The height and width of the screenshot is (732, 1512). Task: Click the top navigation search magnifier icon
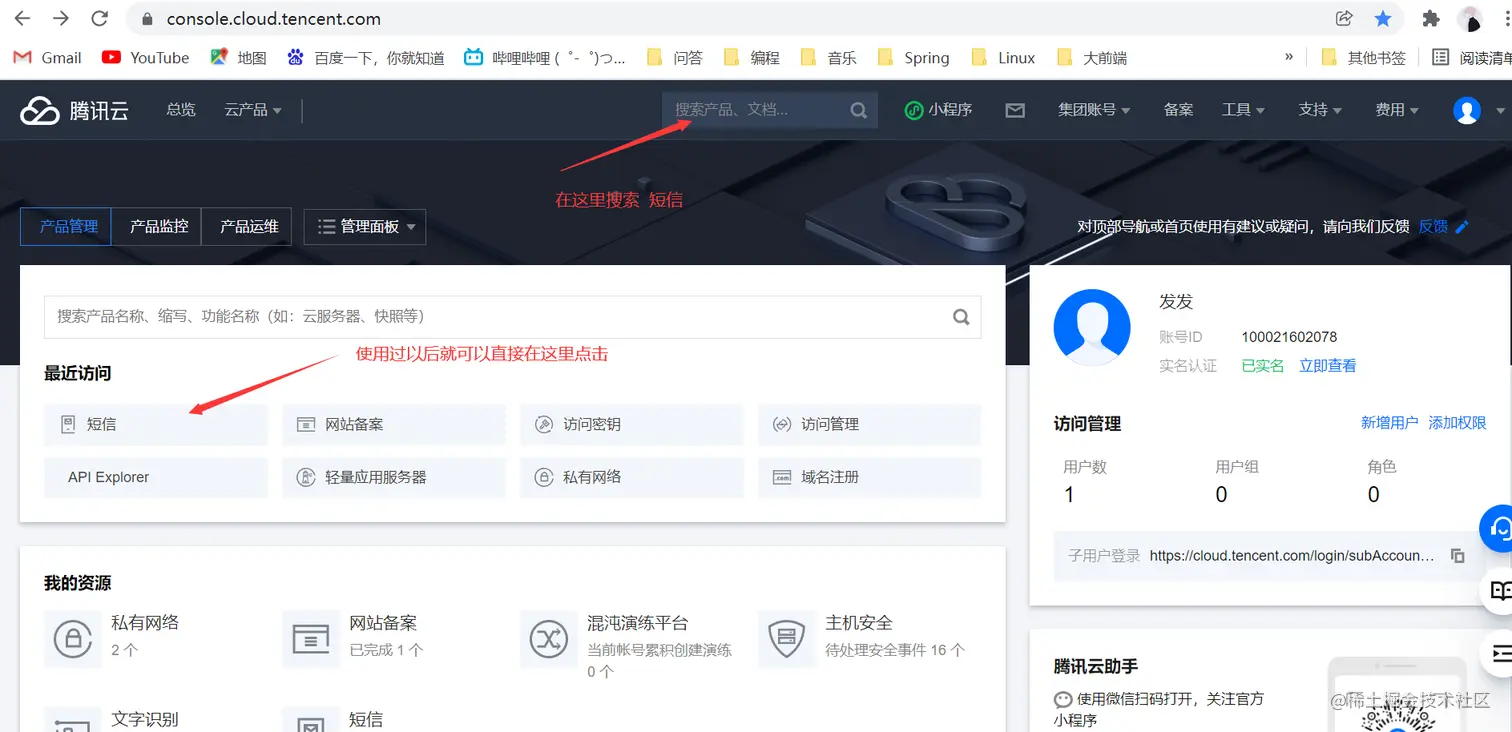(859, 110)
